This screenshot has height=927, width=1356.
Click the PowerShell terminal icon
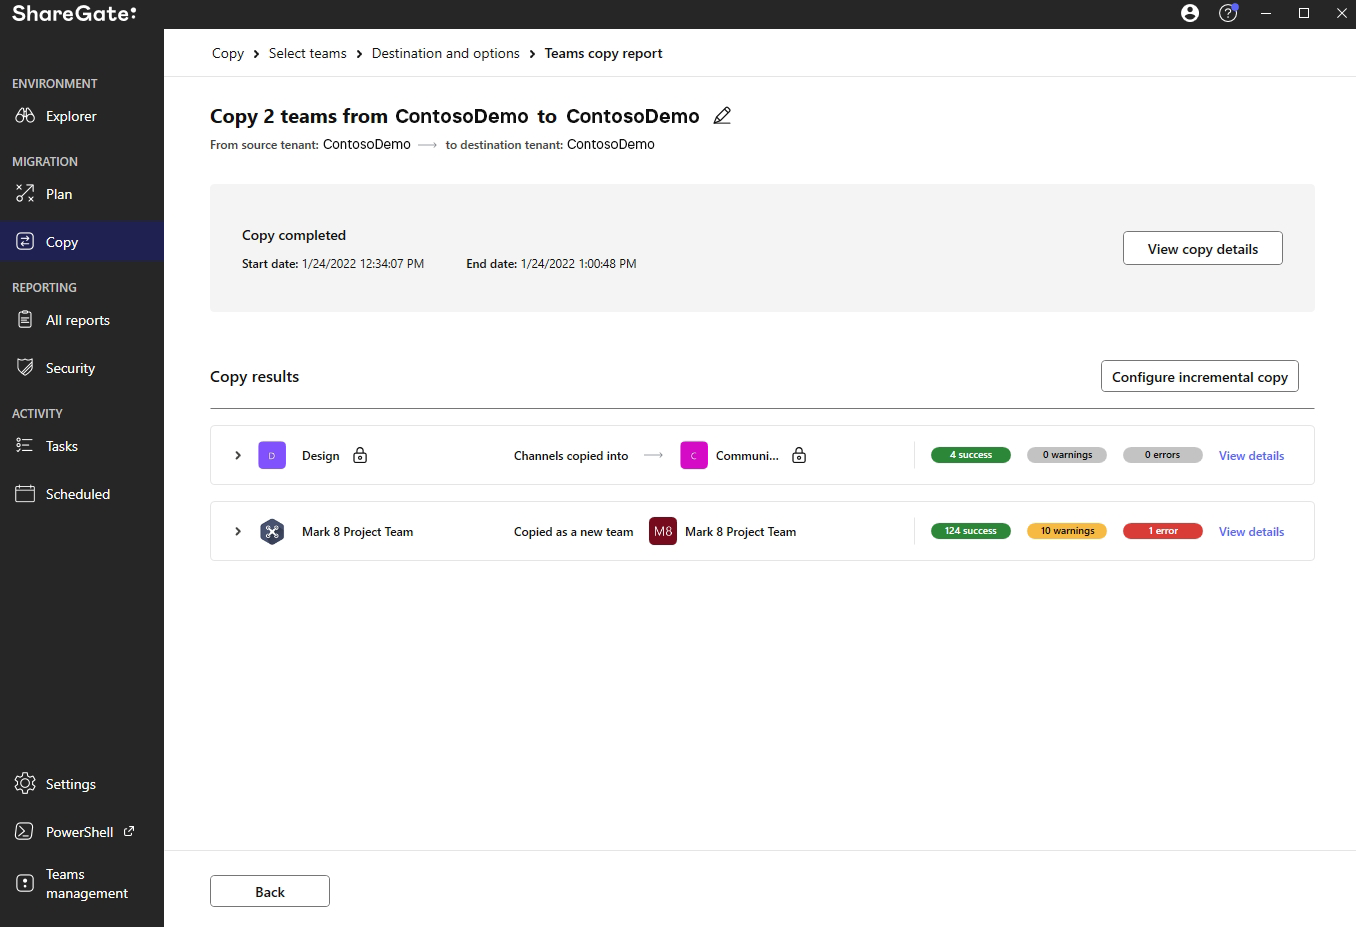coord(25,832)
